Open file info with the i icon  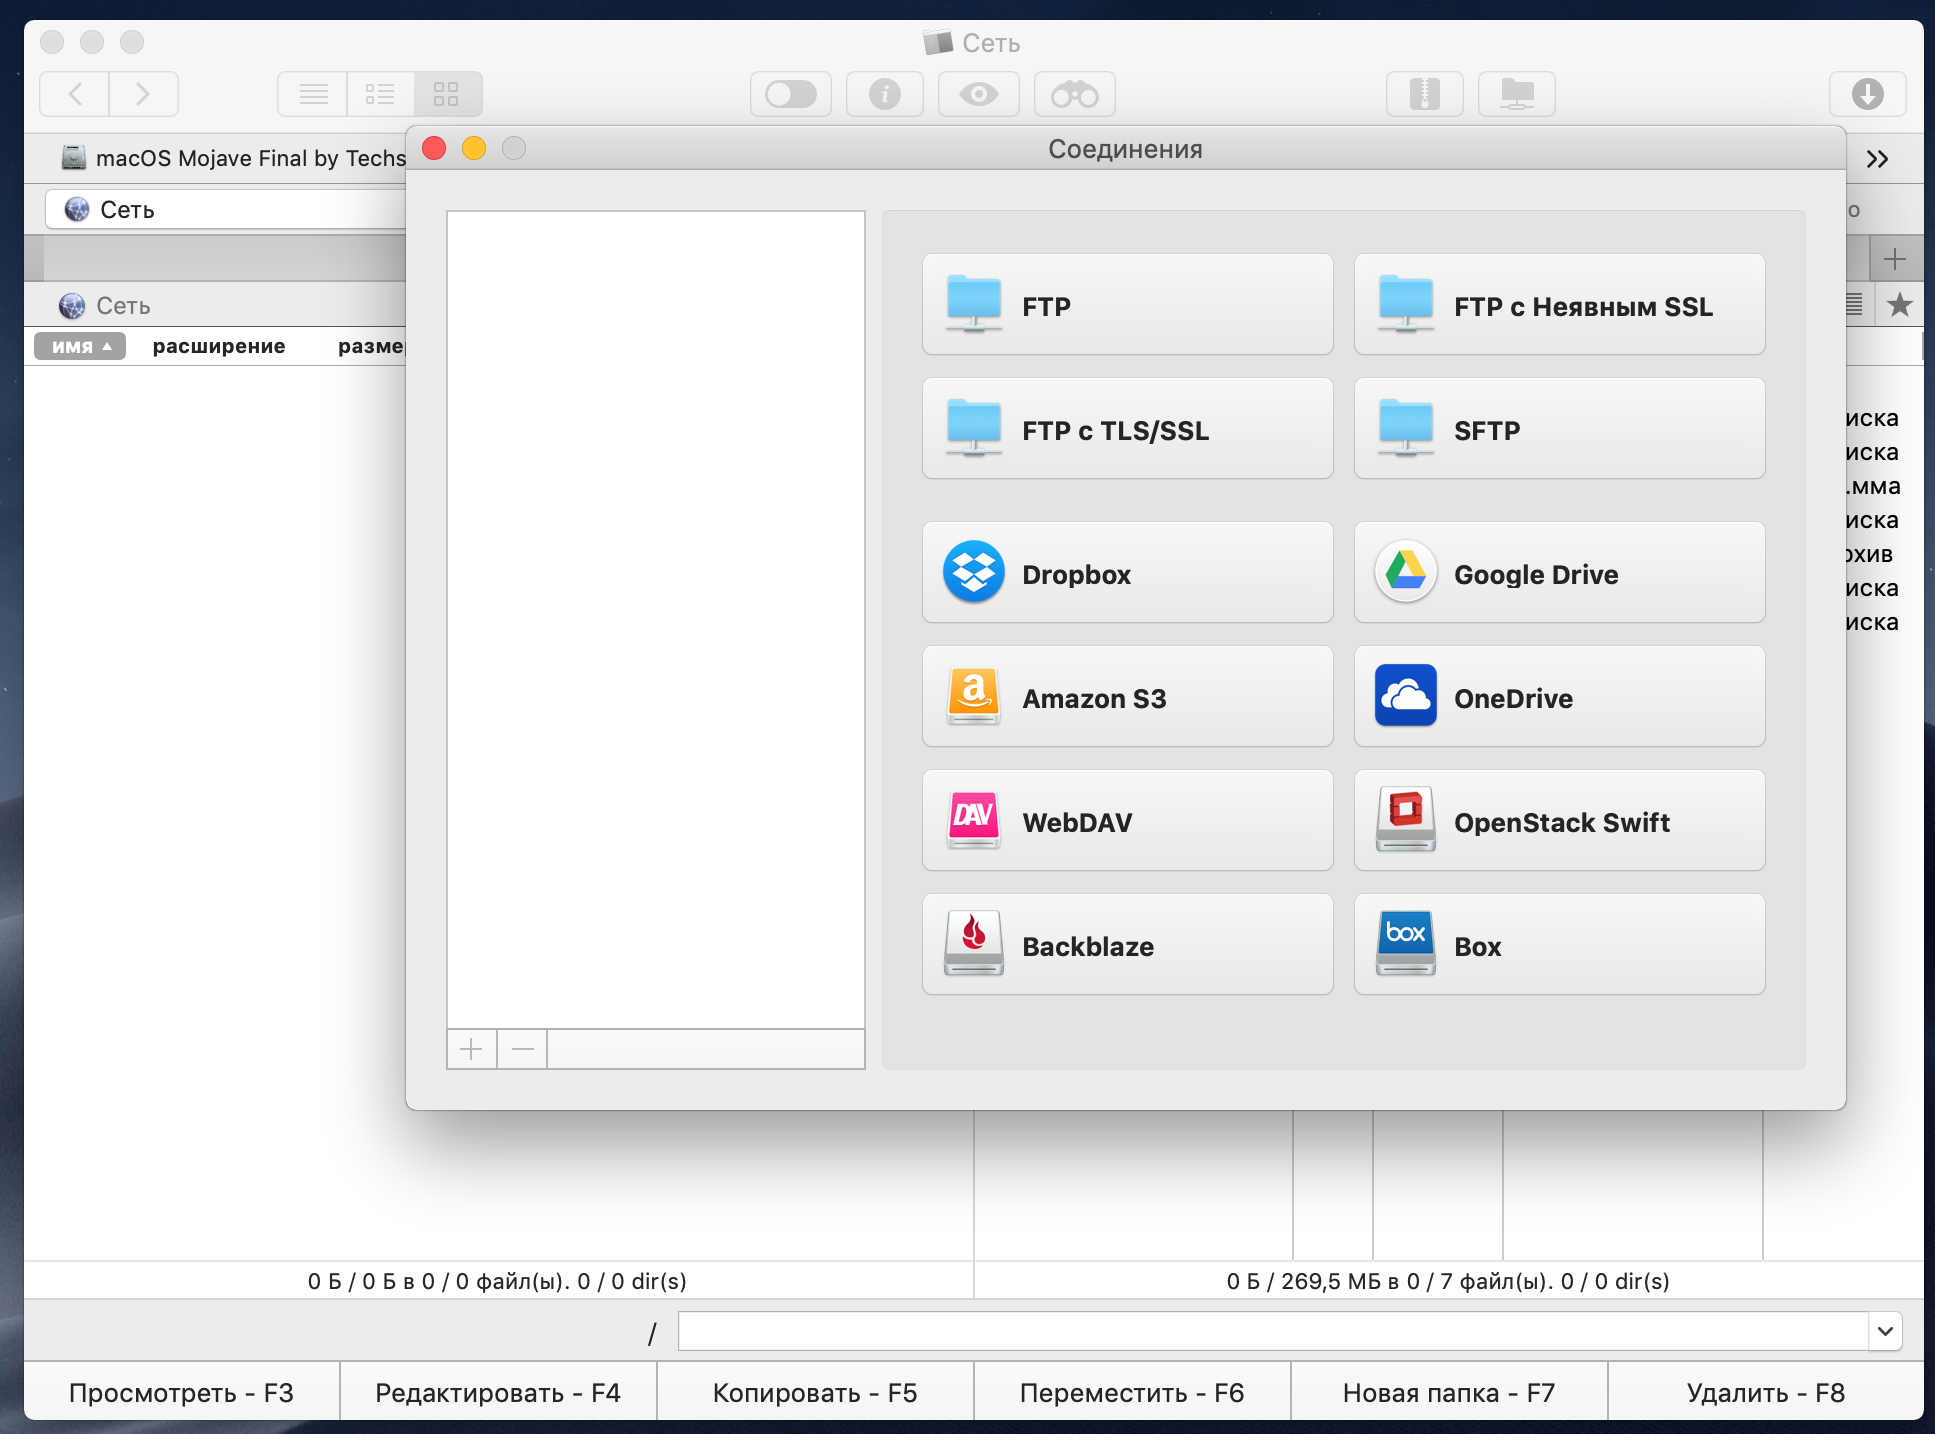[884, 94]
